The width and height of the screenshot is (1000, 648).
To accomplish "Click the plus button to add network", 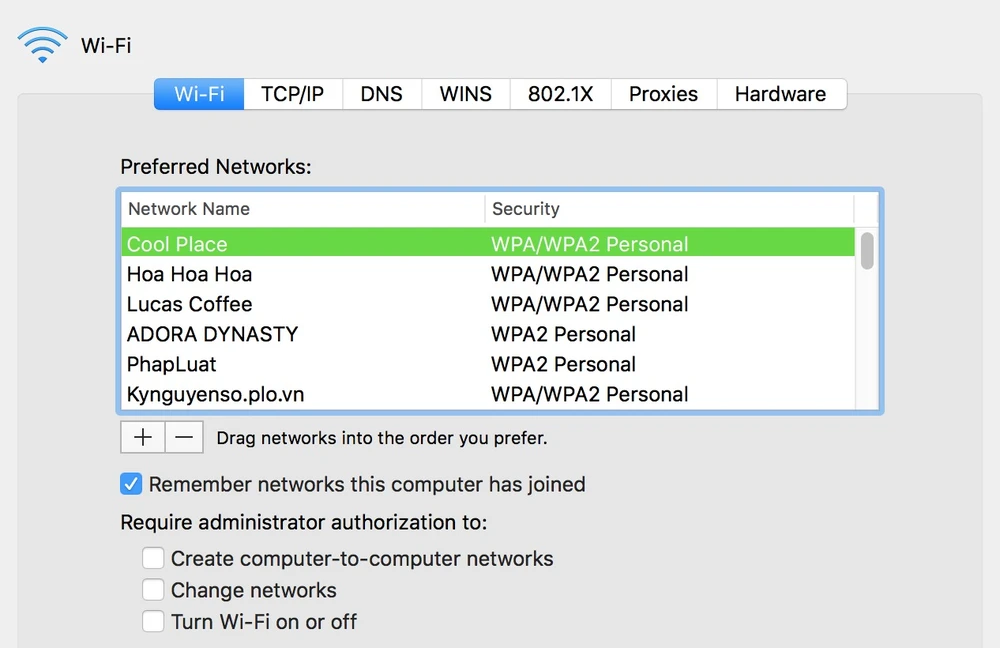I will coord(142,437).
